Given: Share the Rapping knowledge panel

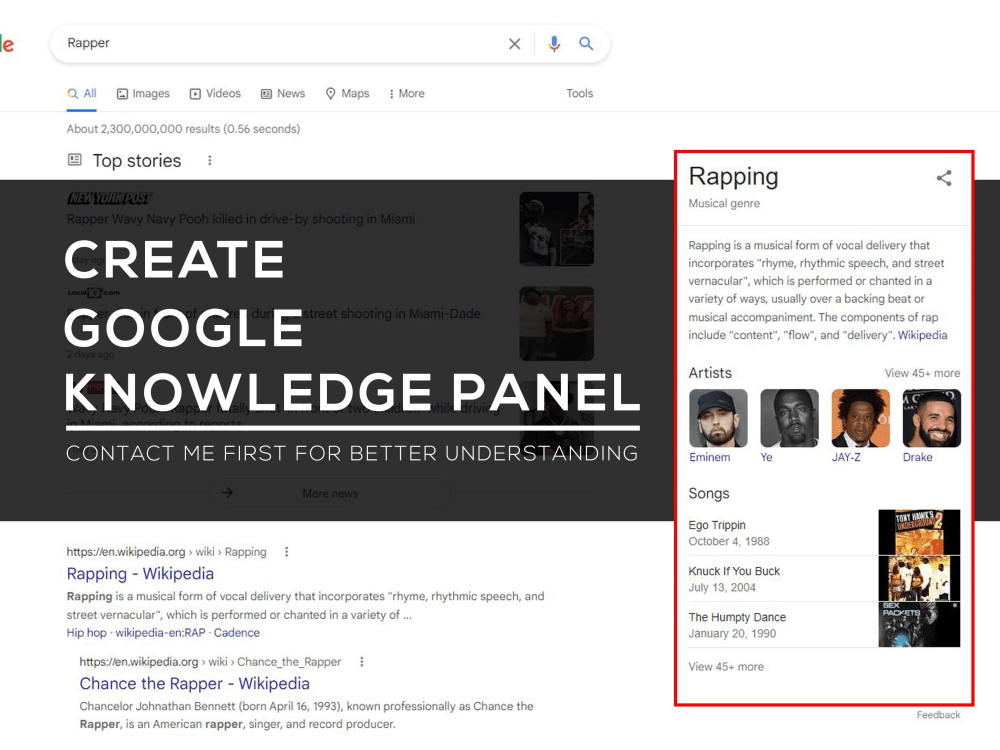Looking at the screenshot, I should 944,178.
